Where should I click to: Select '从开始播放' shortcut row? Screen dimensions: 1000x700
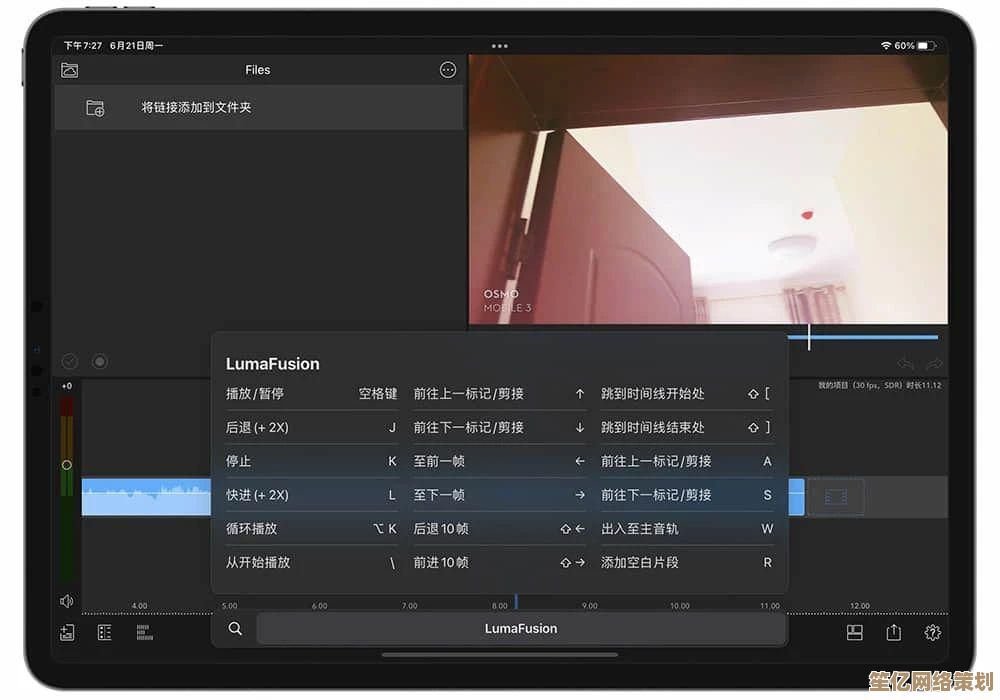(311, 562)
